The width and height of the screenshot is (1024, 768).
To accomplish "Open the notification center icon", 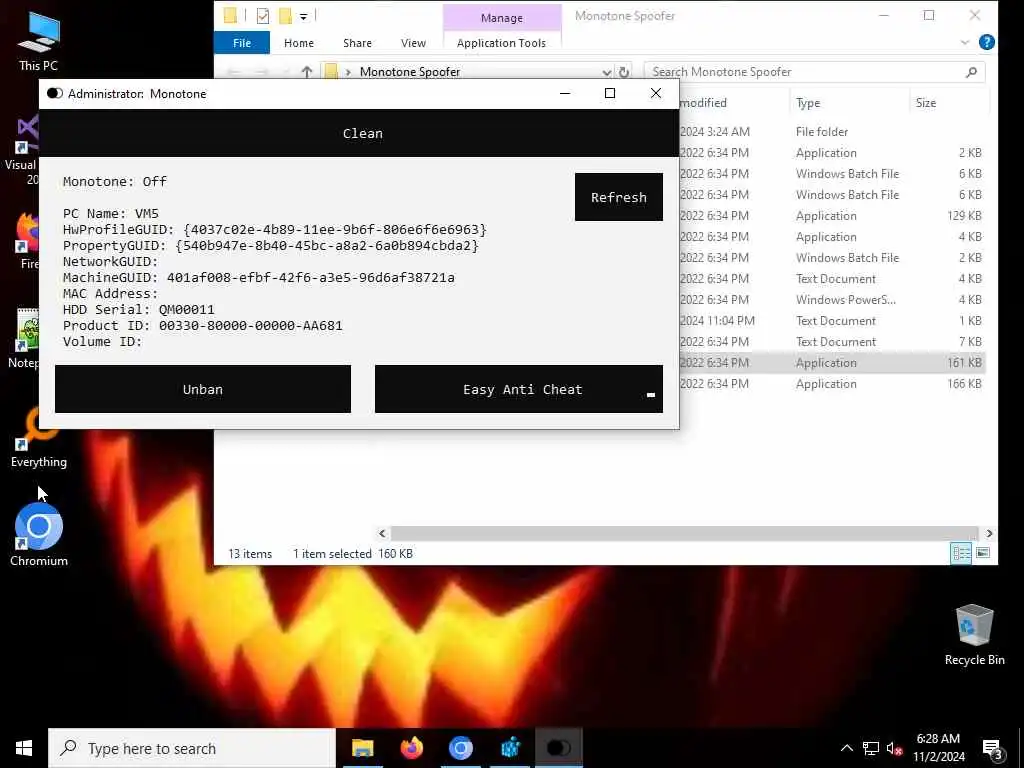I will click(x=993, y=749).
